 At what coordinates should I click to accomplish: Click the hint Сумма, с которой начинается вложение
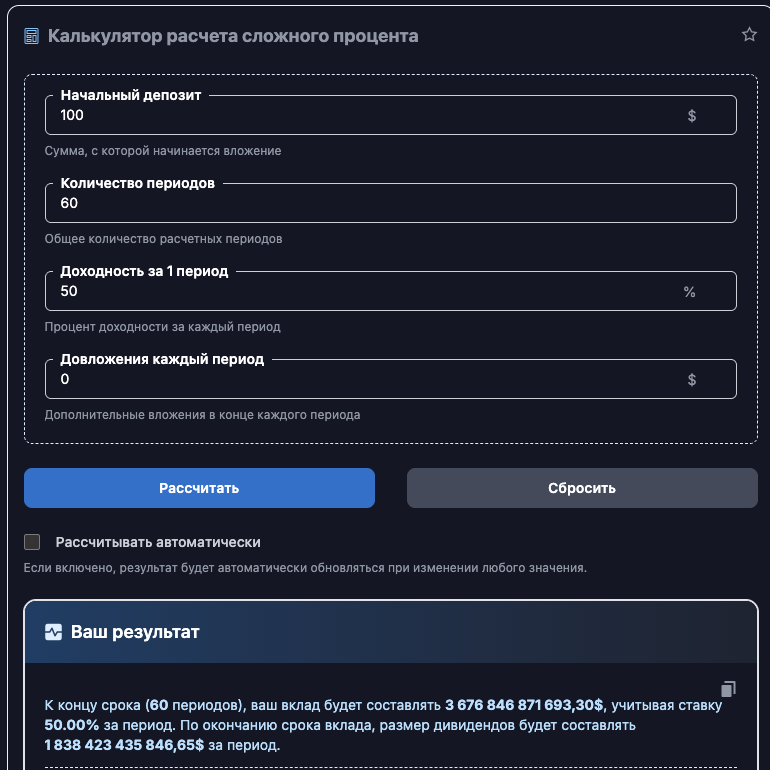click(163, 151)
